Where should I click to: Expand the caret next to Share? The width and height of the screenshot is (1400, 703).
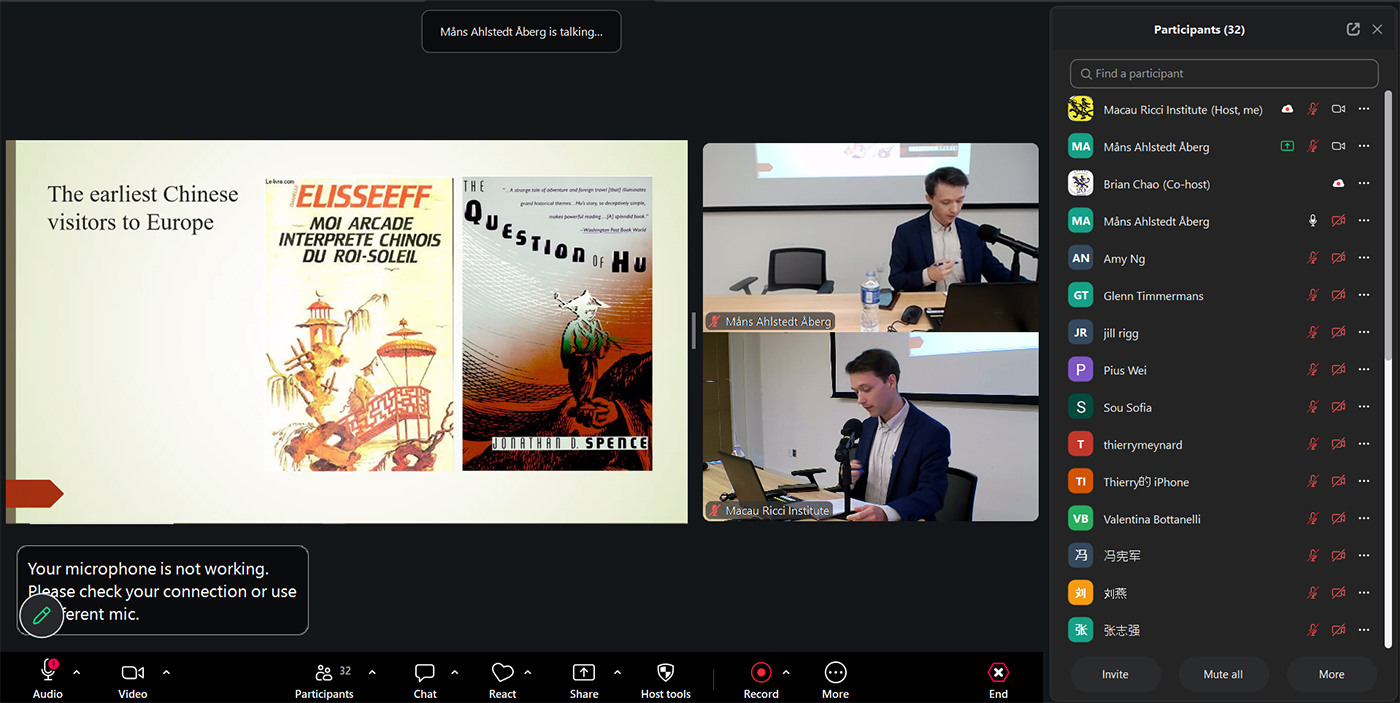click(x=617, y=672)
